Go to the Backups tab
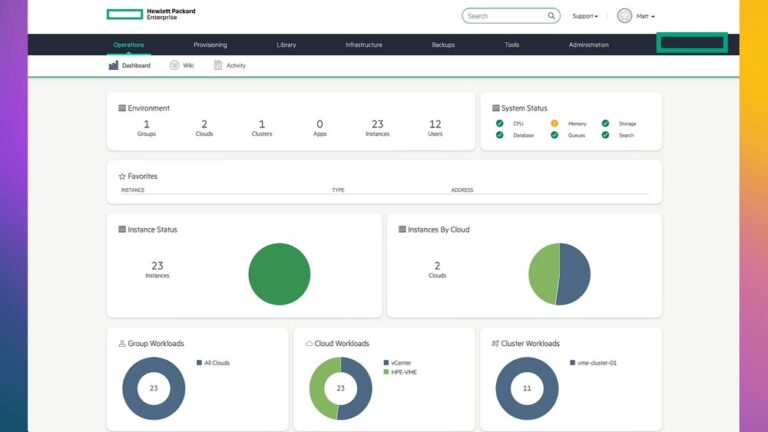Image resolution: width=768 pixels, height=432 pixels. pos(443,45)
